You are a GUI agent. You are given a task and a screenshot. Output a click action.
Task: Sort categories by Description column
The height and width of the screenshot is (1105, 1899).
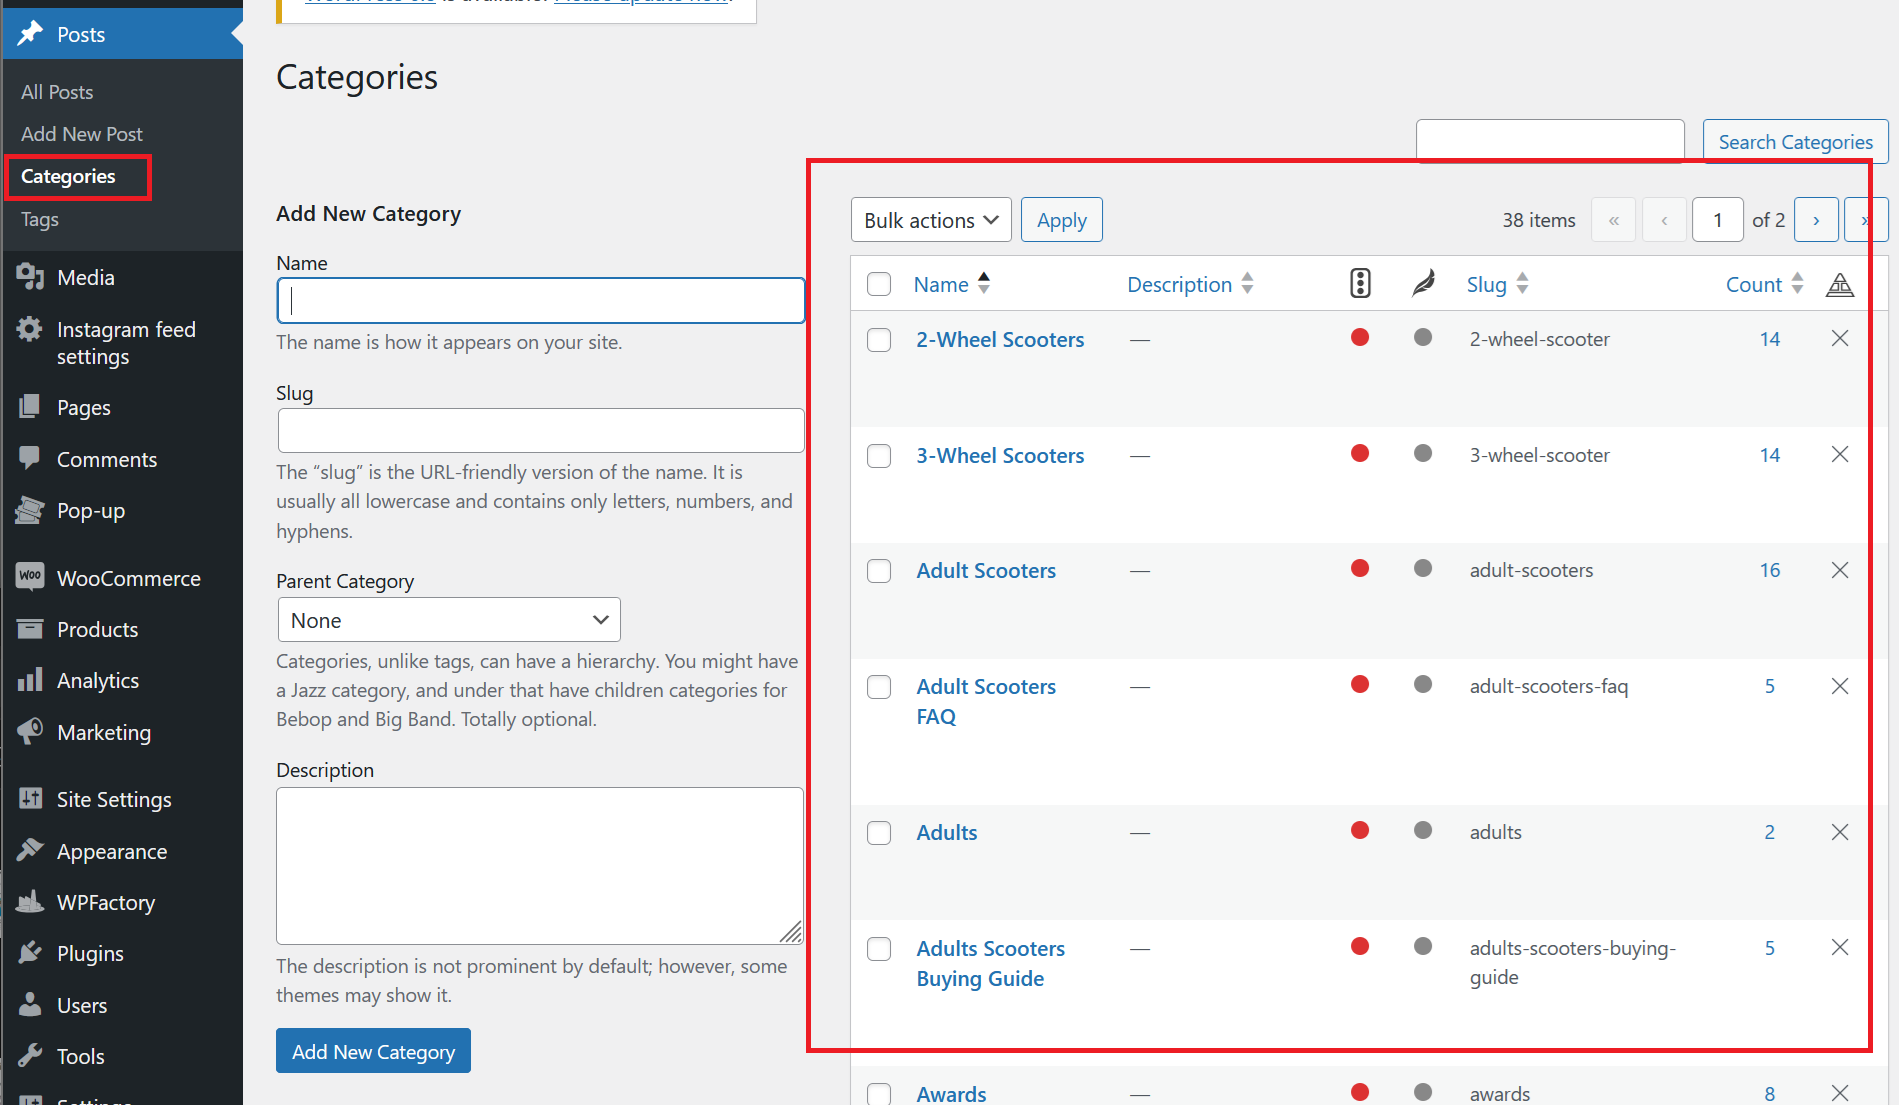[1190, 284]
